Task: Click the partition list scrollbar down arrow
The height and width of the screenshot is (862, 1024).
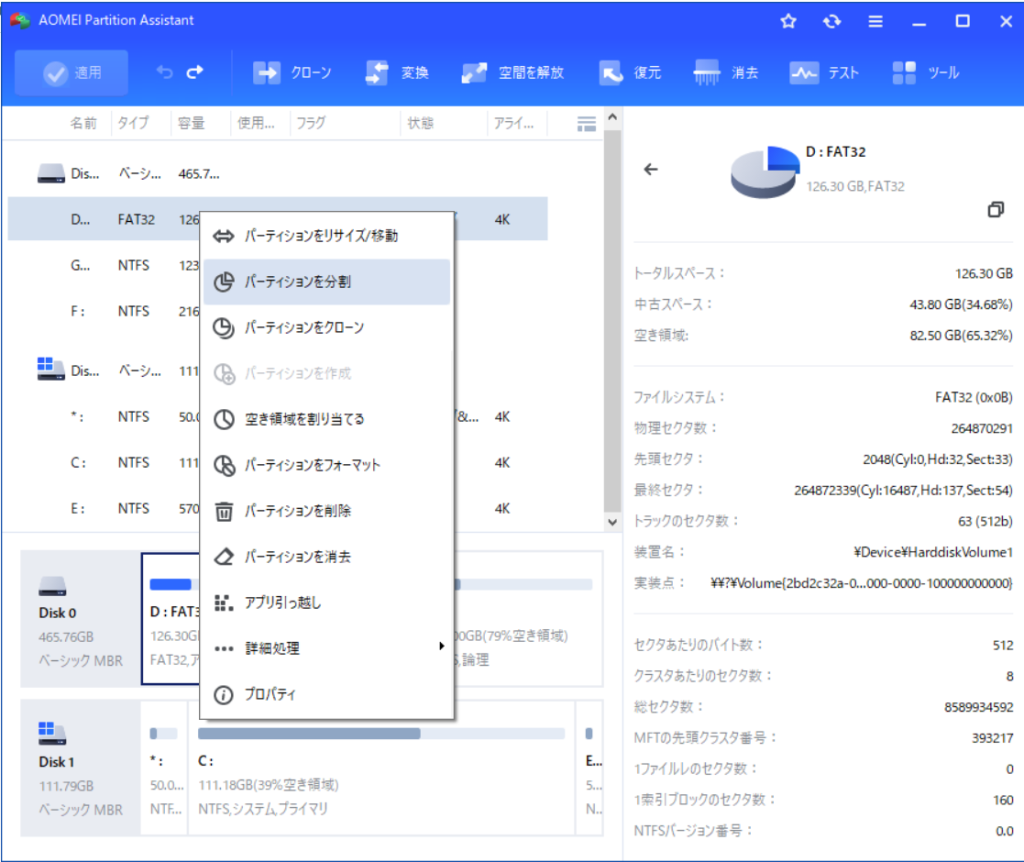Action: (x=613, y=522)
